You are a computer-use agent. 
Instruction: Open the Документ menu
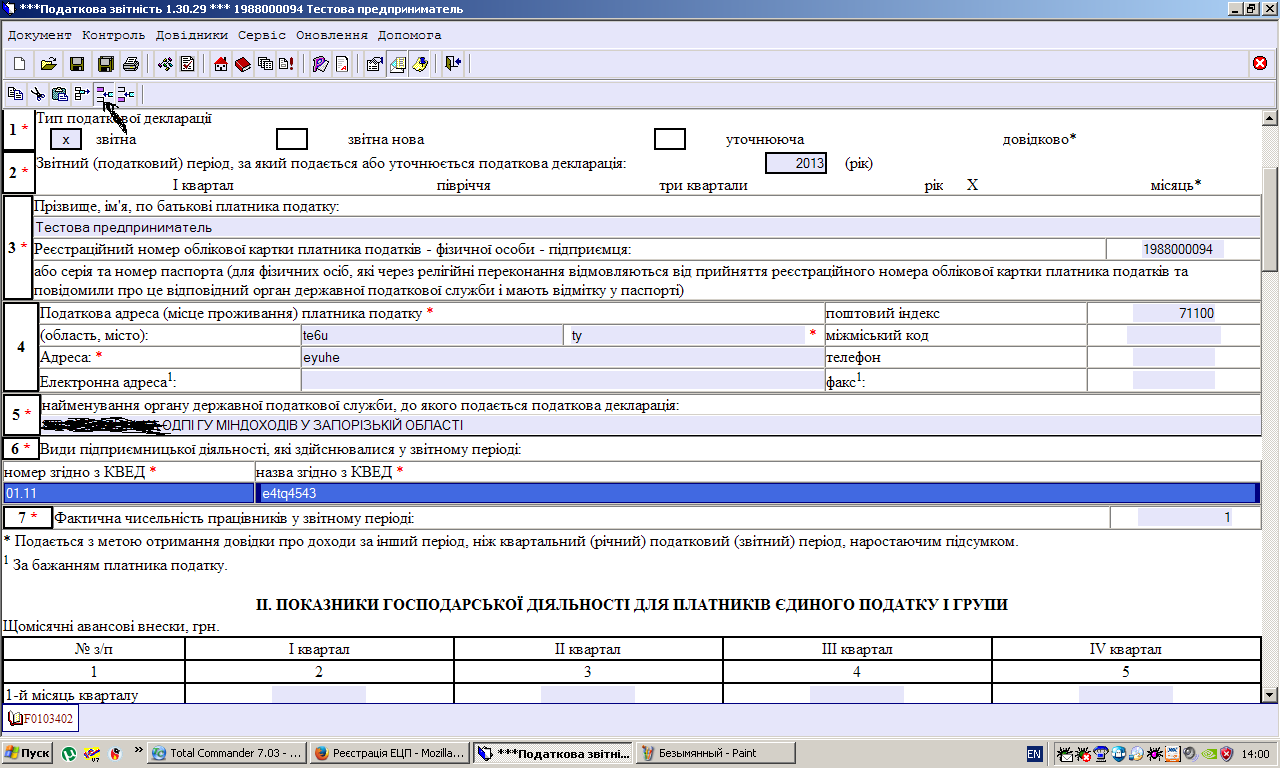tap(40, 34)
